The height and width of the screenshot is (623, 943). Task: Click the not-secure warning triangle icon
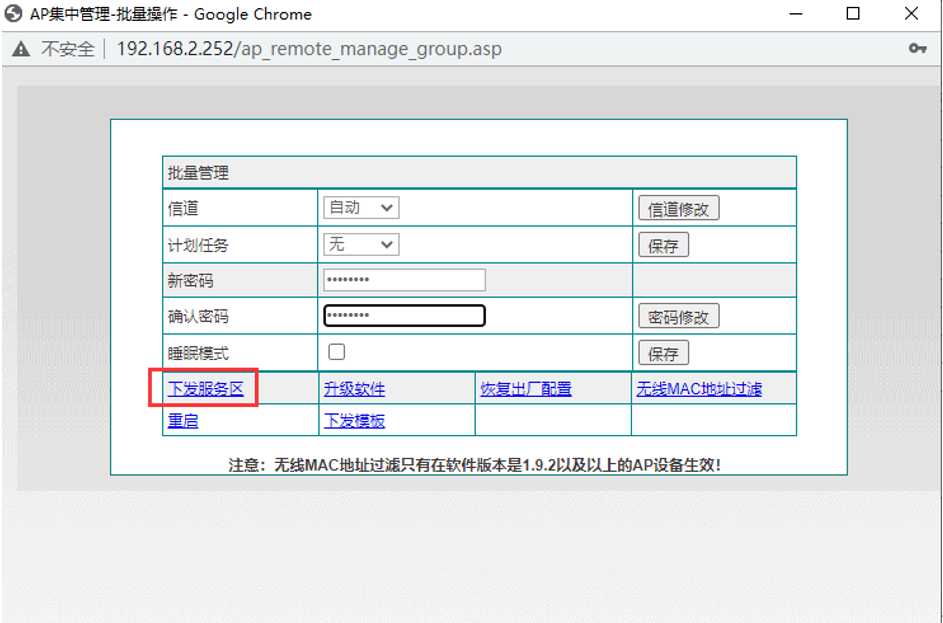(21, 49)
